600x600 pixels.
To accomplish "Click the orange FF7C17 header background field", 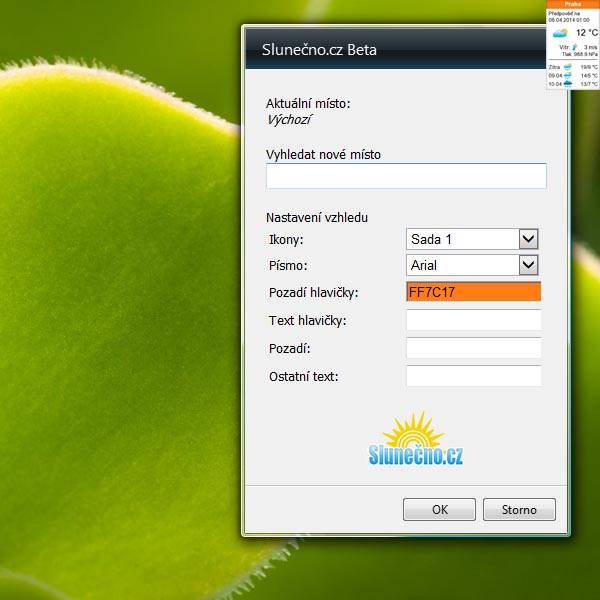I will pyautogui.click(x=473, y=292).
